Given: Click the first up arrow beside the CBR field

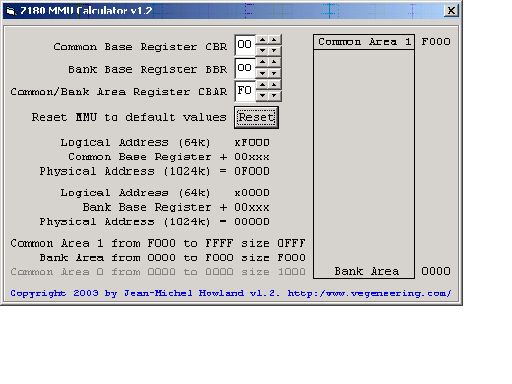Looking at the screenshot, I should coord(263,40).
